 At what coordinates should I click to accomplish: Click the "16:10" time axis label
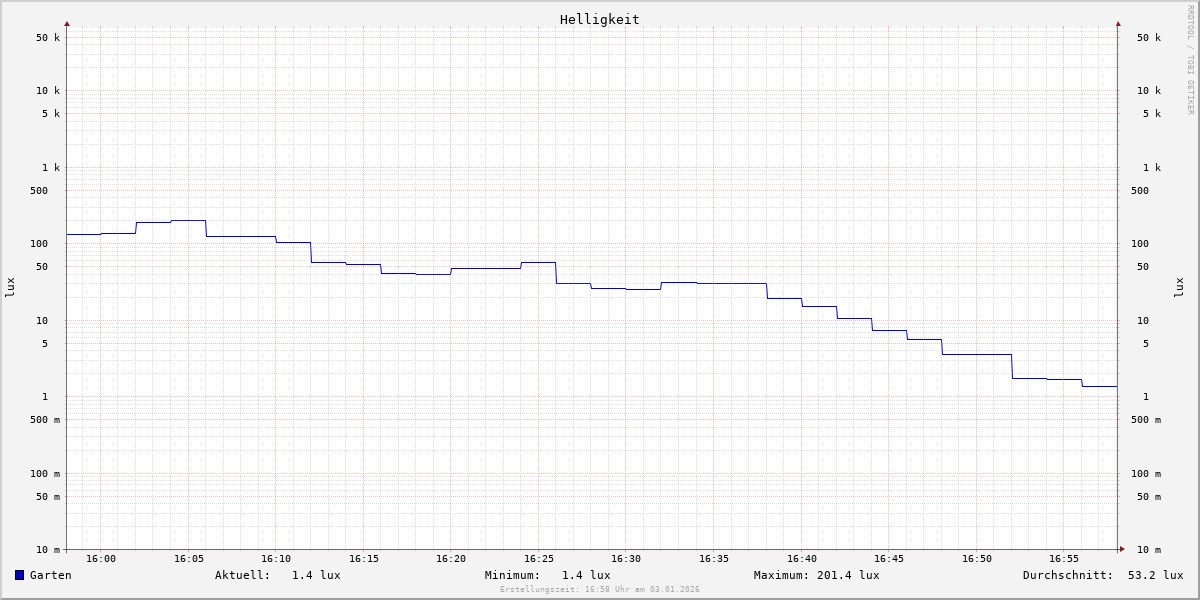pyautogui.click(x=276, y=559)
